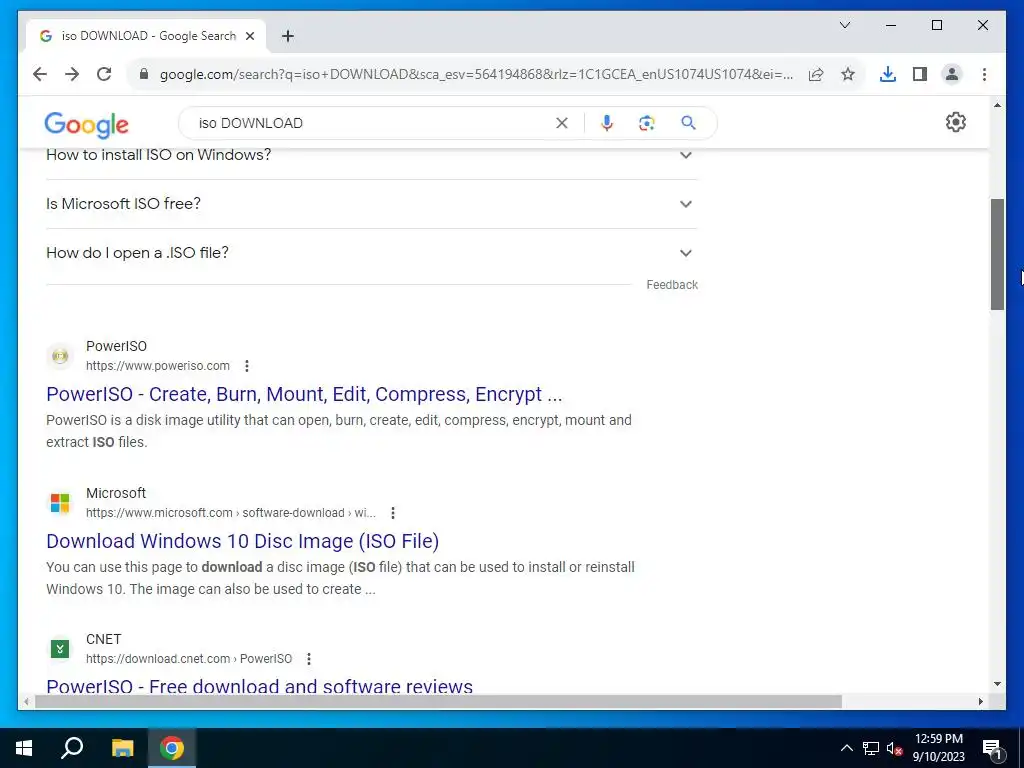Click the scroll-down arrow of the page
Viewport: 1024px width, 768px height.
997,684
